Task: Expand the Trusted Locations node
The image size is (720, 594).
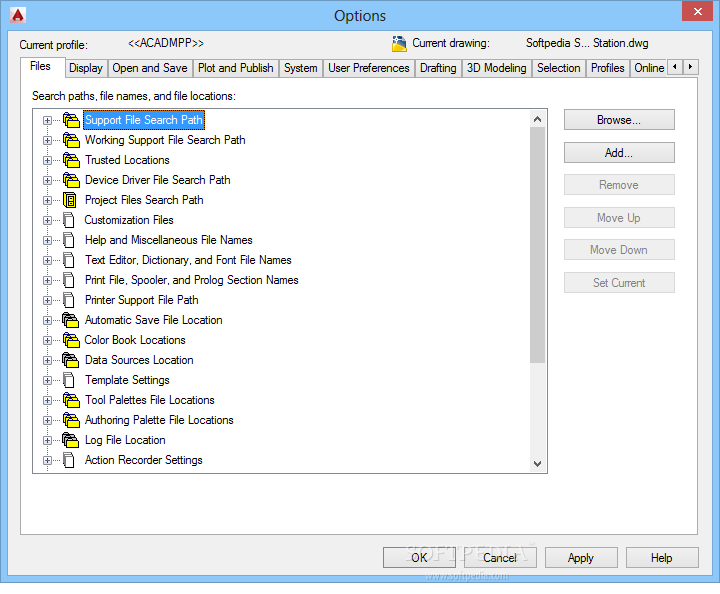Action: [x=47, y=160]
